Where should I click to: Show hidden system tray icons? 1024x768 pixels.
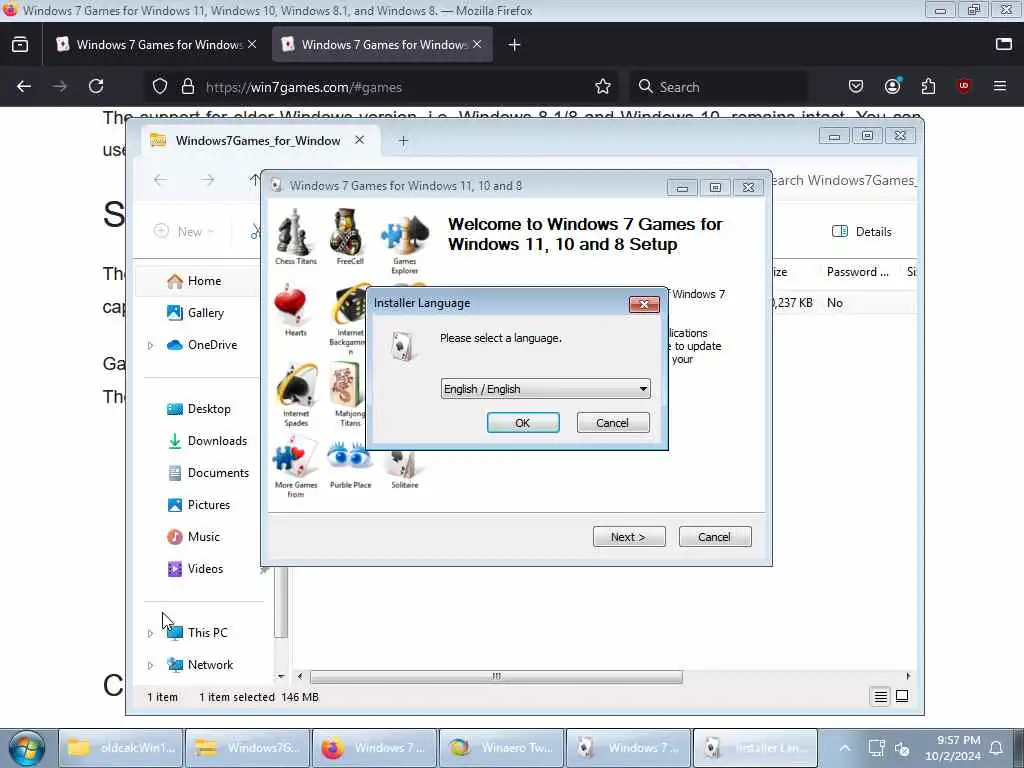click(844, 748)
